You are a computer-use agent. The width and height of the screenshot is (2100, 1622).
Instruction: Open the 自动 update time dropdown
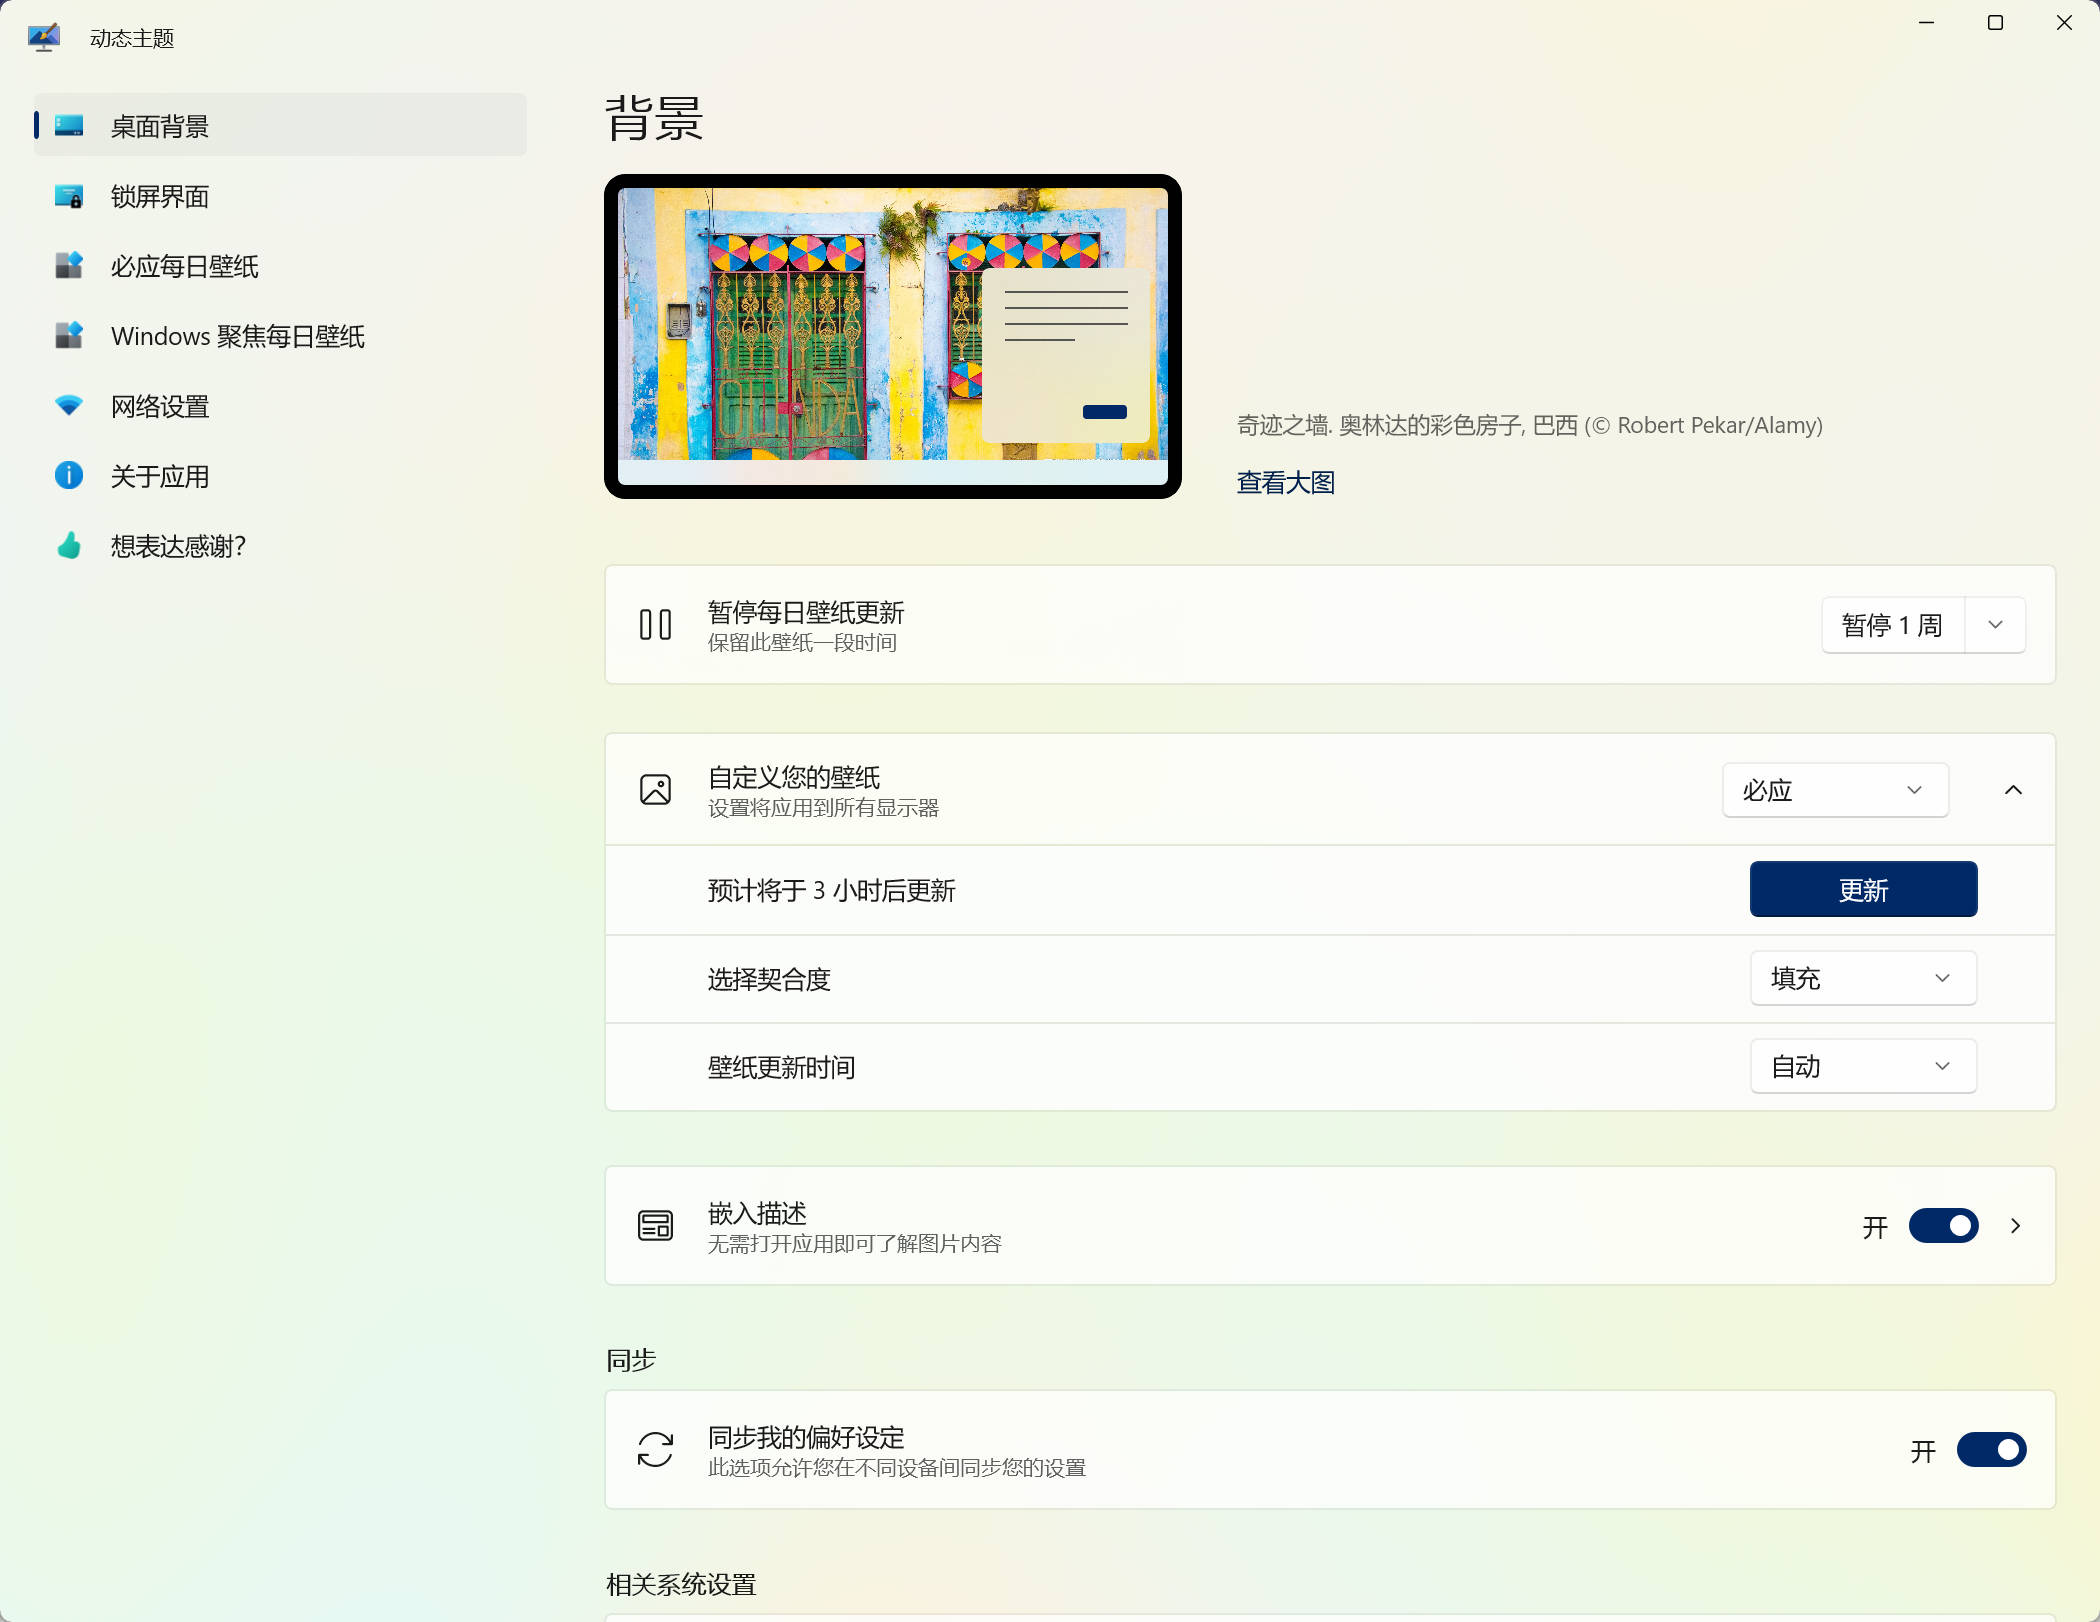[x=1863, y=1066]
